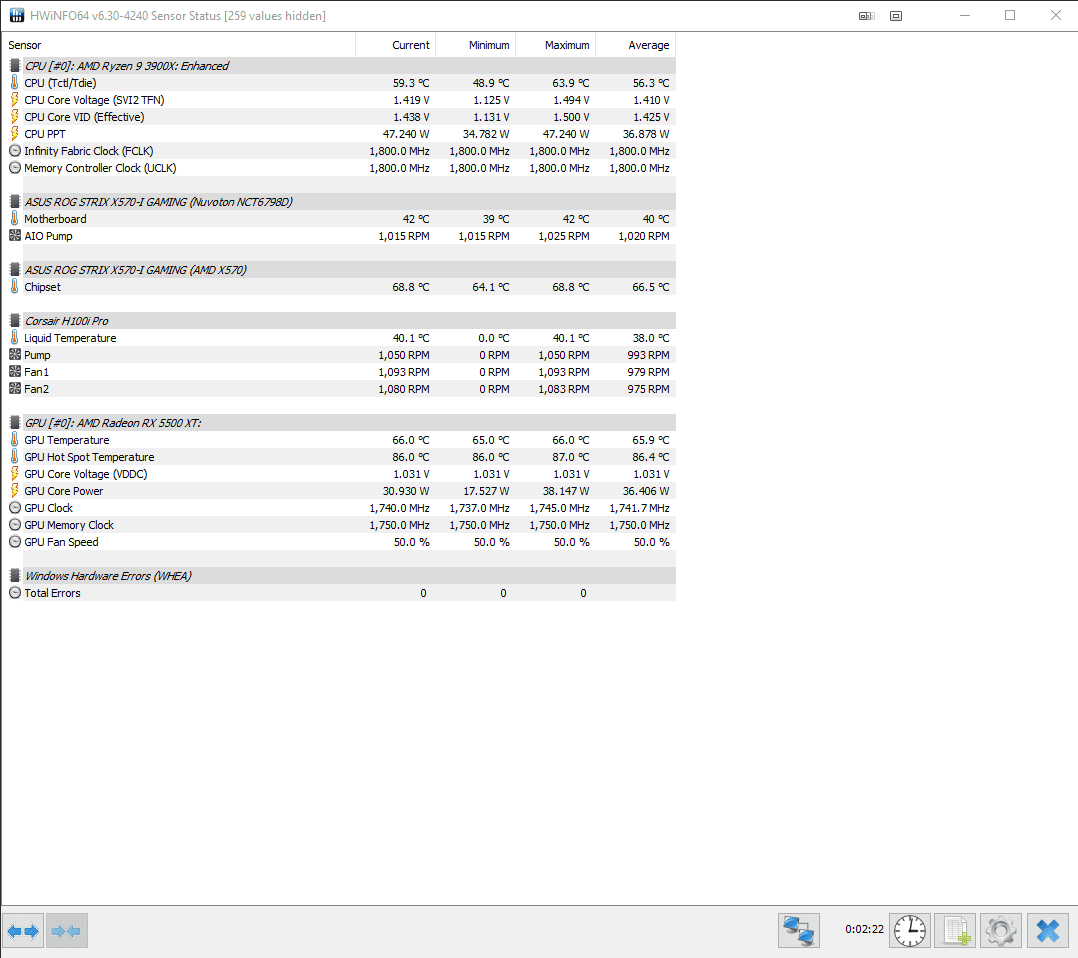Reset the elapsed time clock button

[x=910, y=931]
